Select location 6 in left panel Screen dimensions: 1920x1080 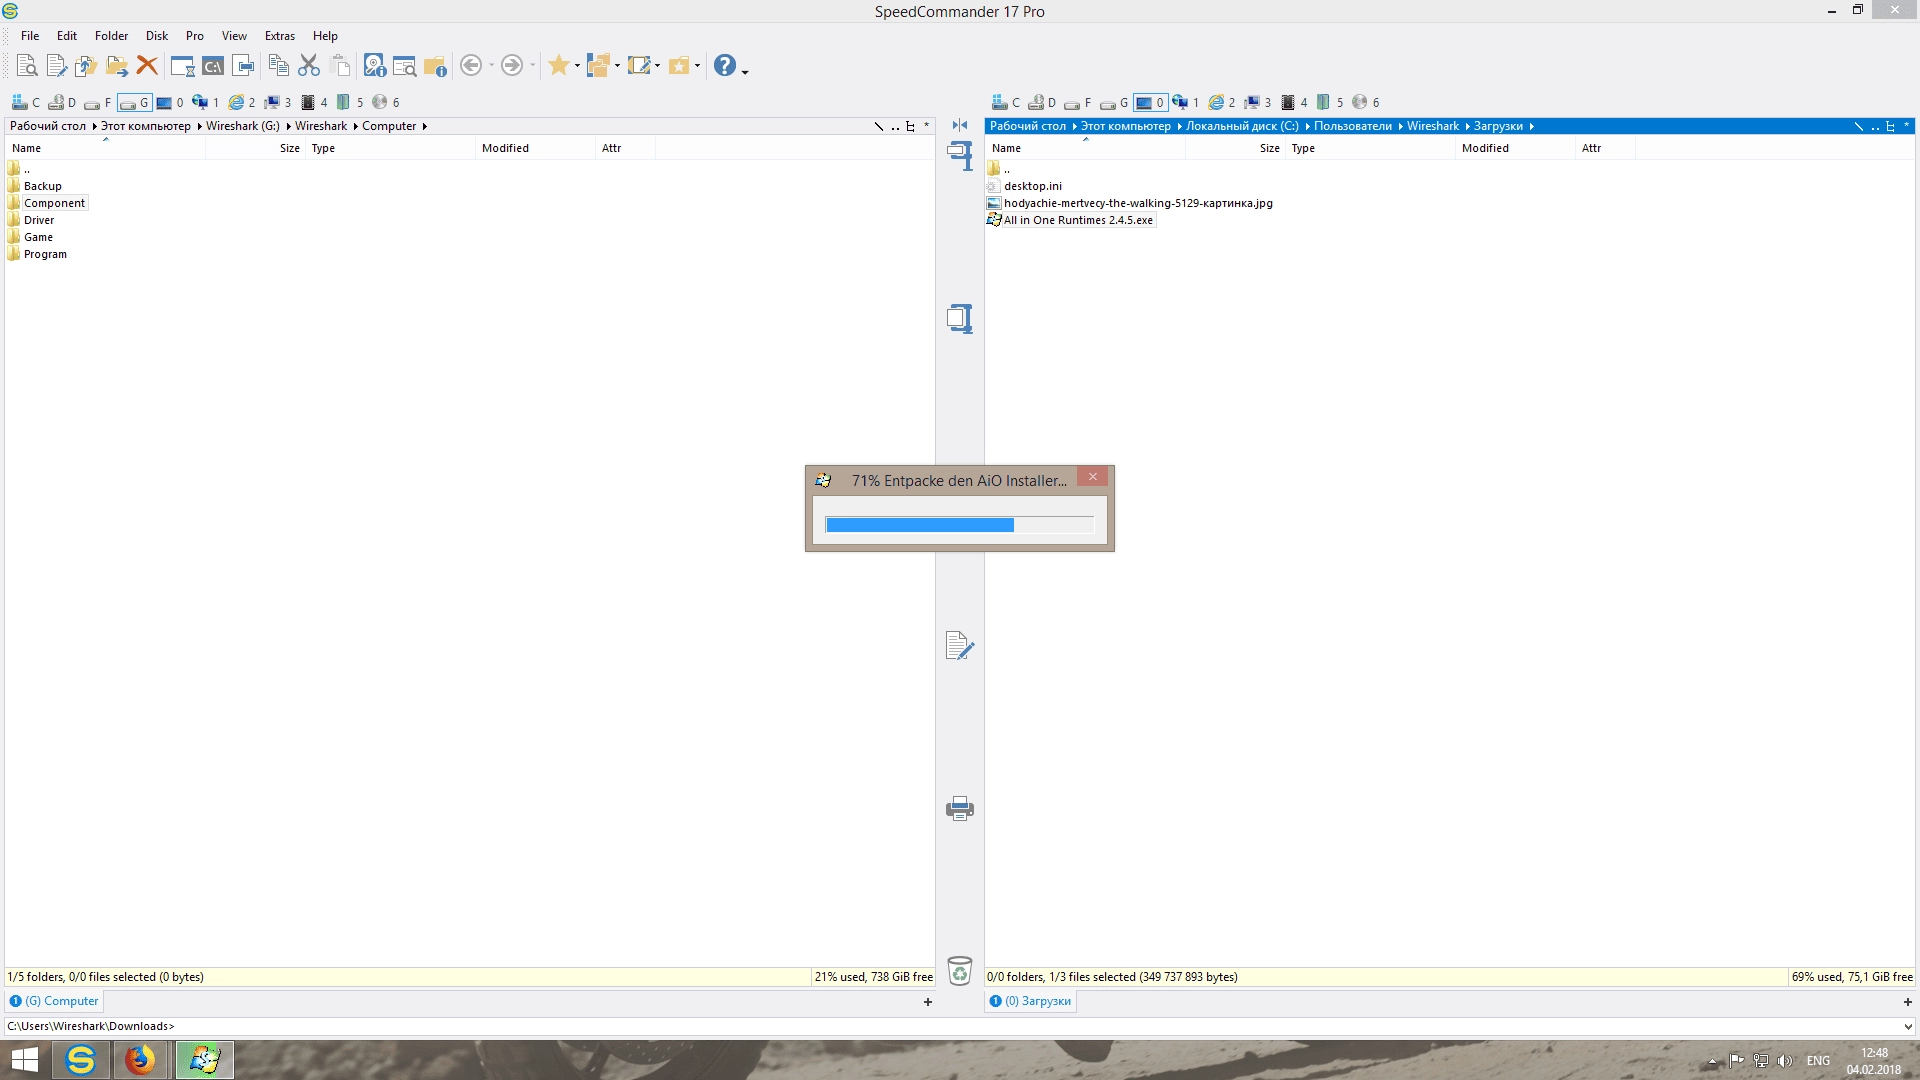(386, 102)
